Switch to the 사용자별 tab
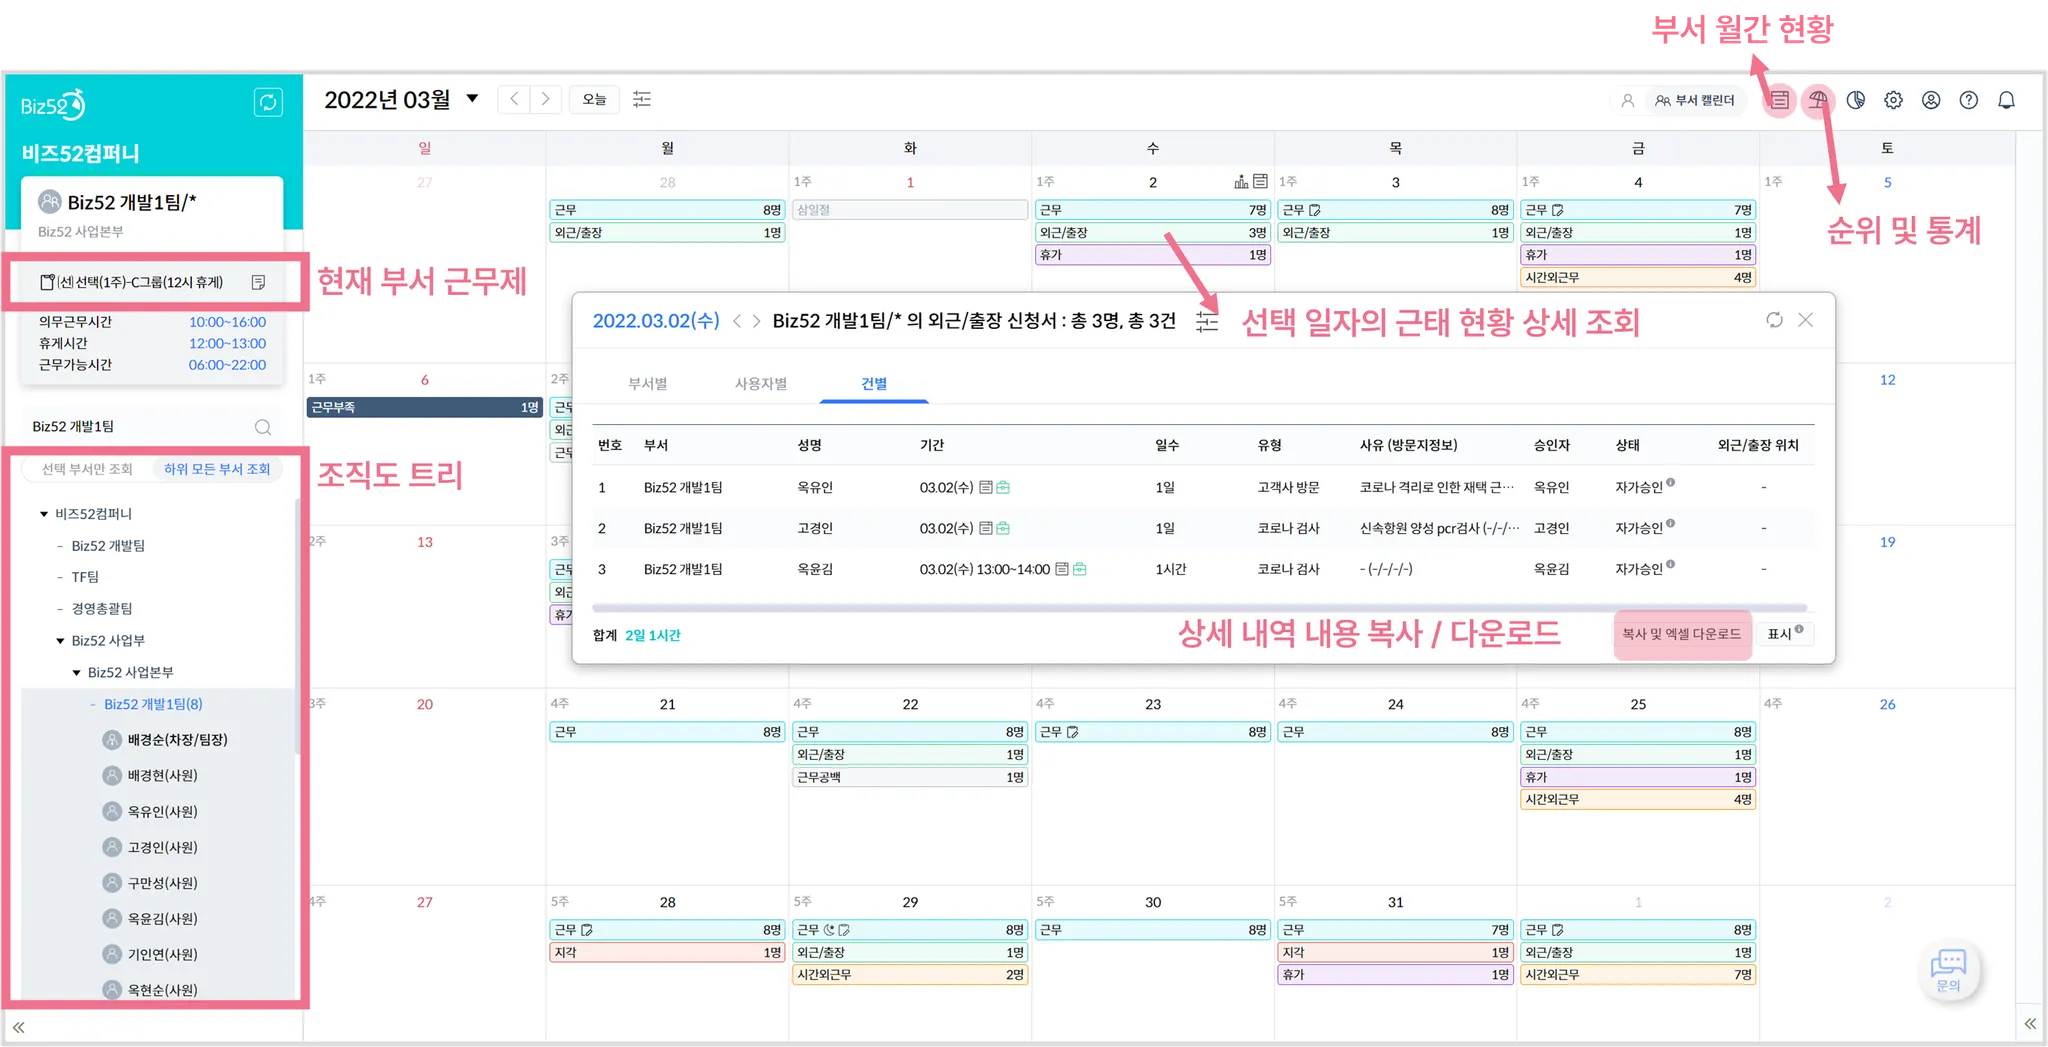 coord(761,384)
